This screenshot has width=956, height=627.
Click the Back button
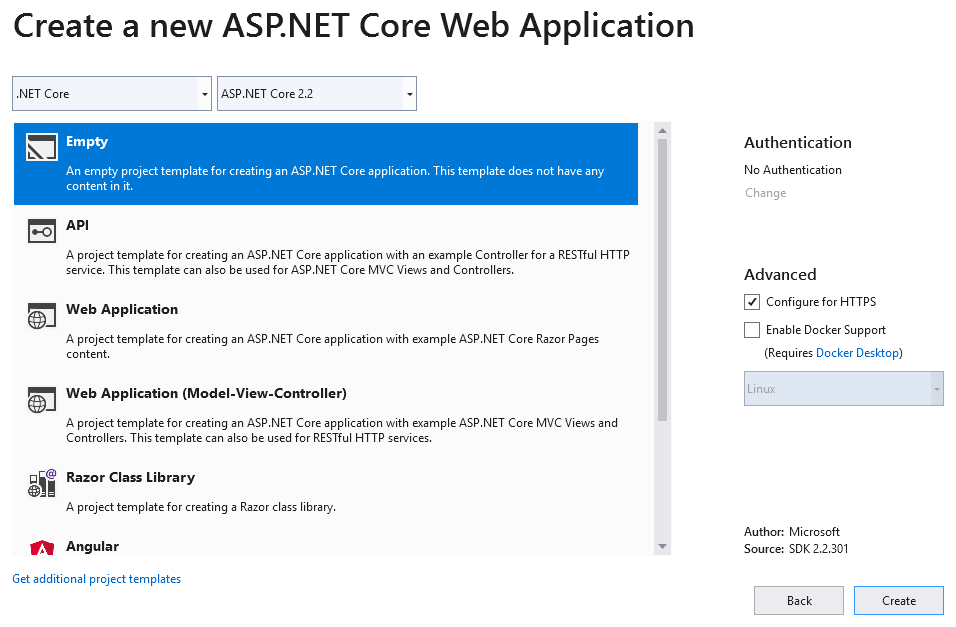point(799,601)
